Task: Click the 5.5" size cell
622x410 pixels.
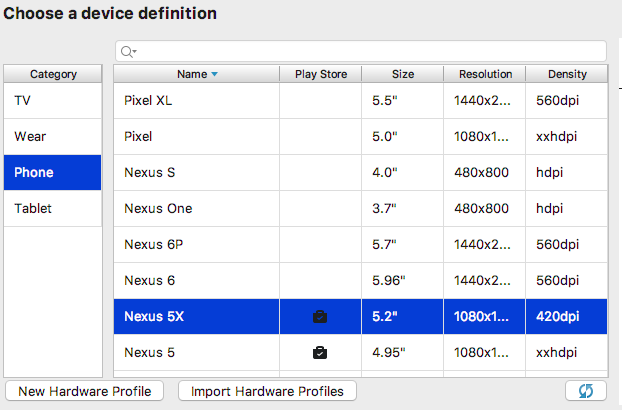Action: [403, 100]
